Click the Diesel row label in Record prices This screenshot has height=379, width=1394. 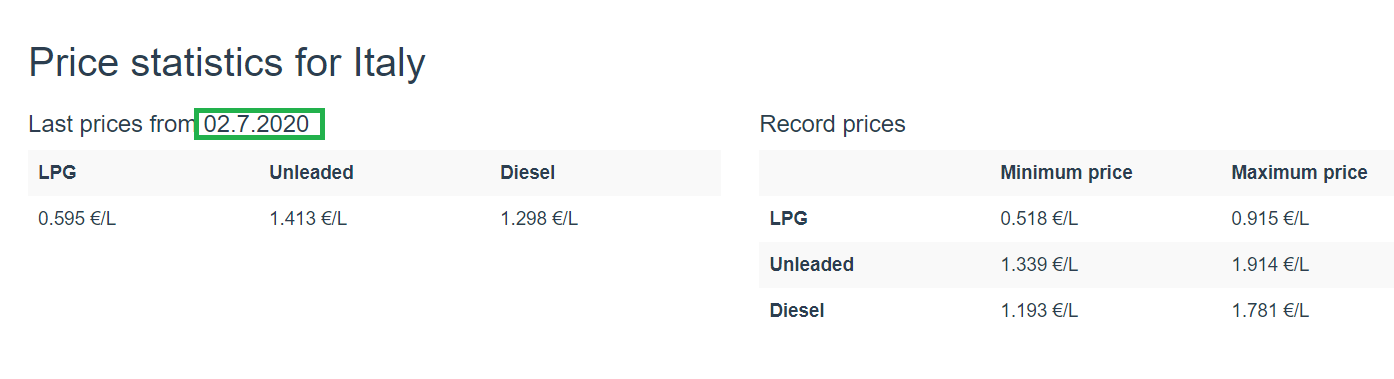click(x=797, y=310)
